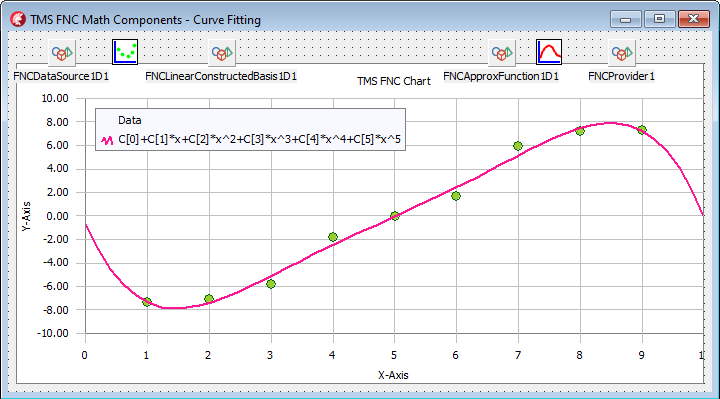Click the data point at x=8
Viewport: 720px width, 399px height.
pyautogui.click(x=580, y=131)
